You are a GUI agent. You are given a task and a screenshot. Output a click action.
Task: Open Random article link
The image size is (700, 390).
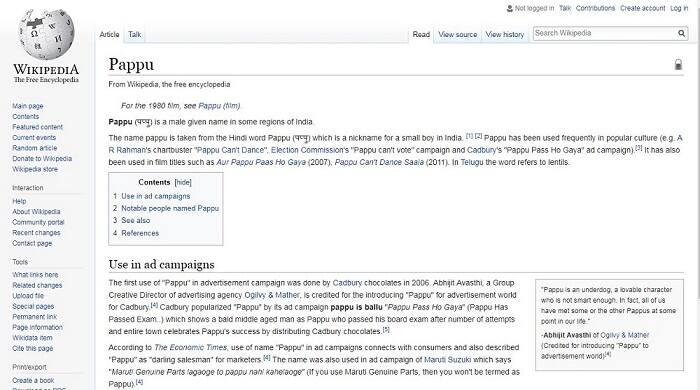[x=34, y=148]
